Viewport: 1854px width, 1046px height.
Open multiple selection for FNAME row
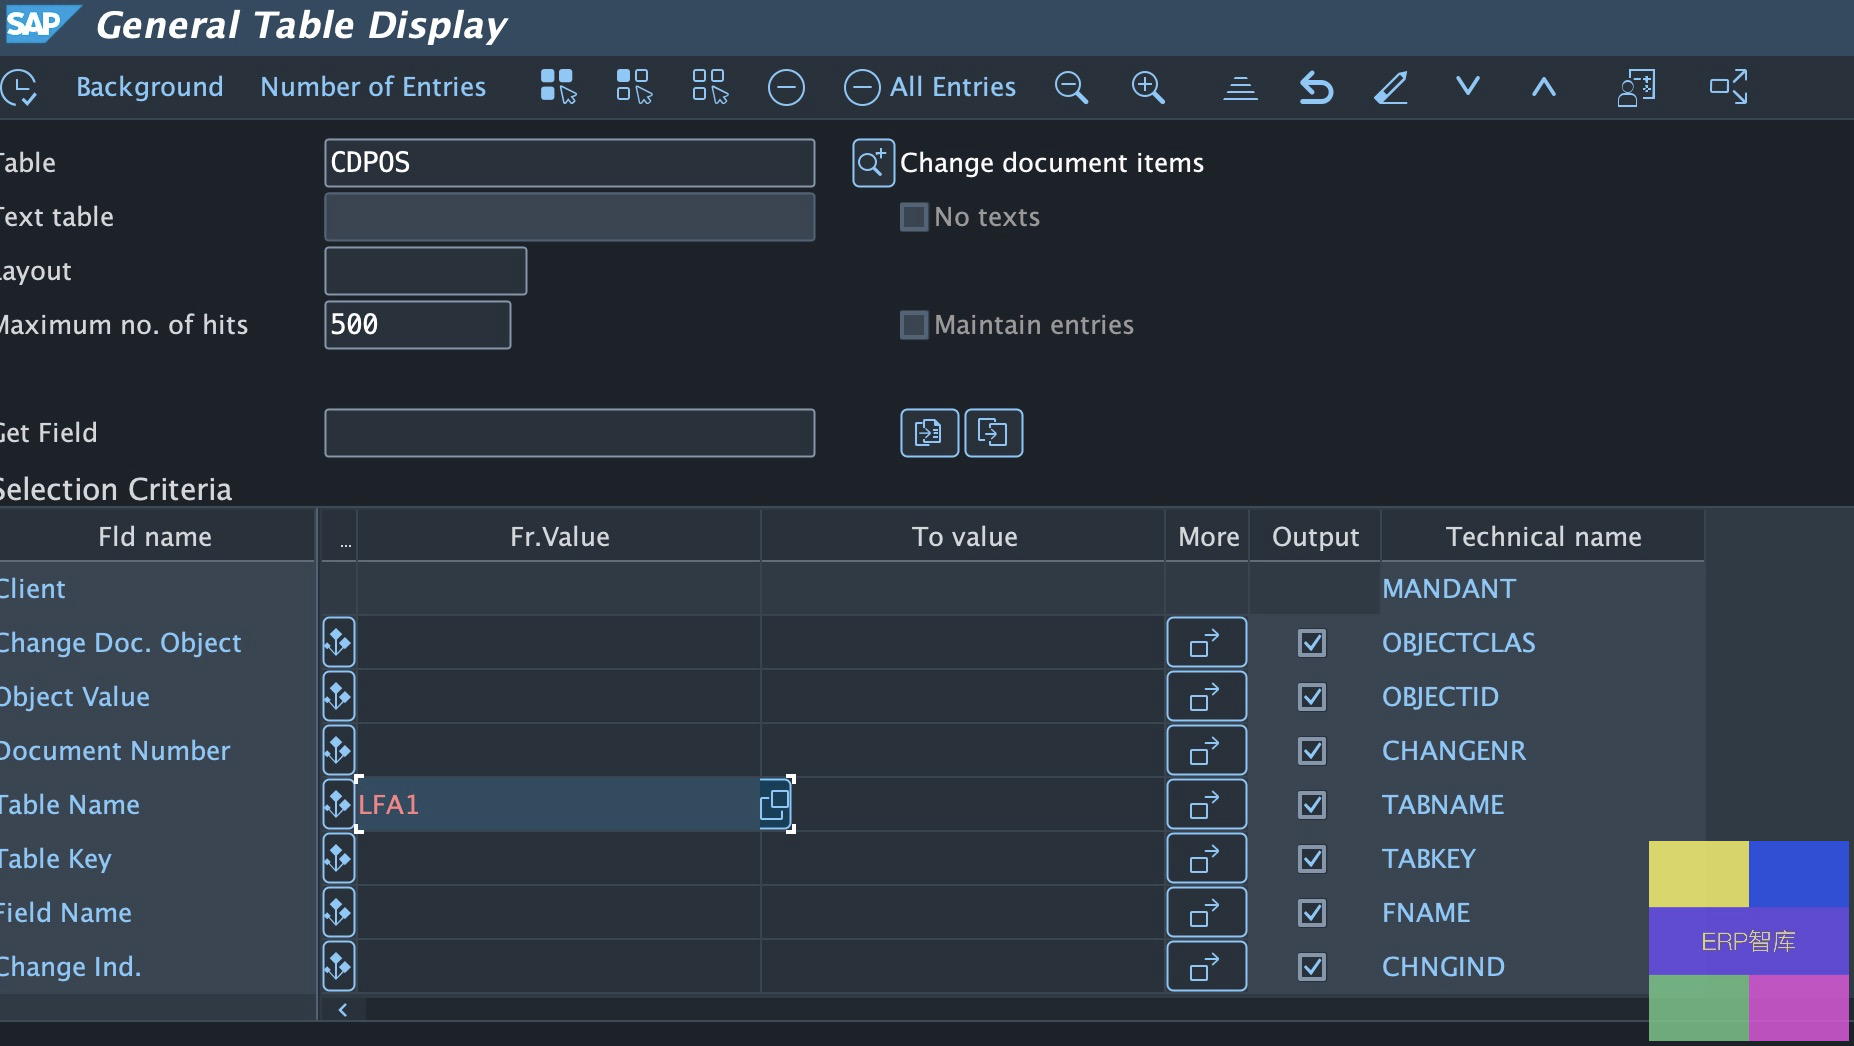(x=1206, y=912)
